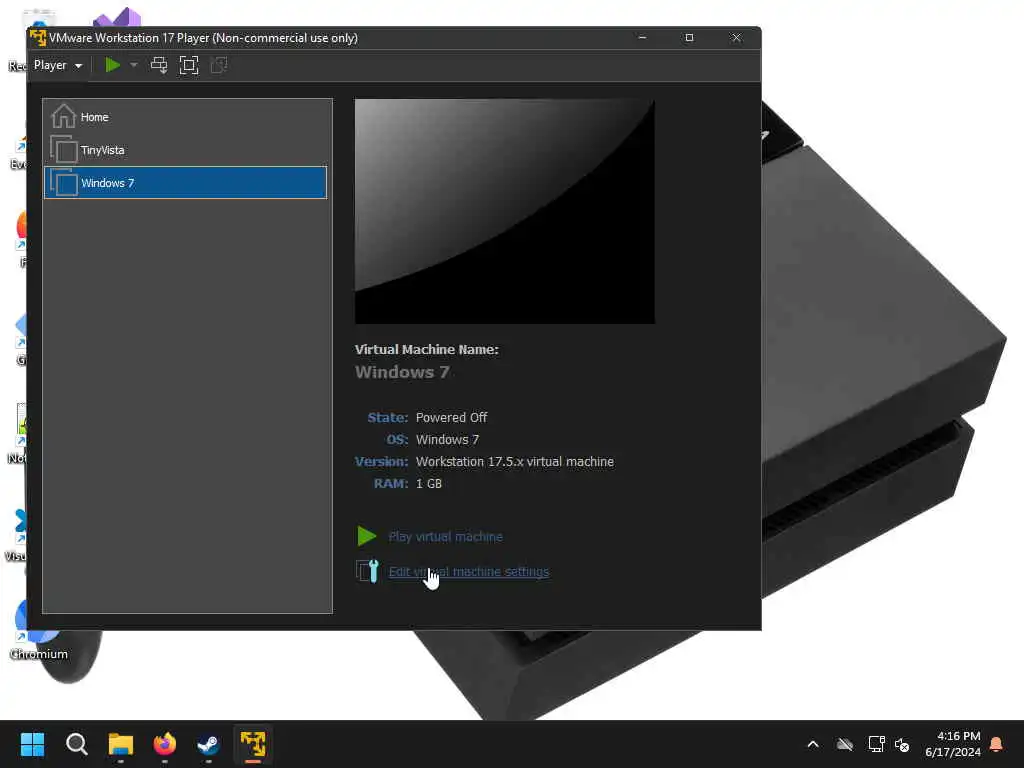This screenshot has height=768, width=1024.
Task: Enter full screen mode icon
Action: (x=189, y=65)
